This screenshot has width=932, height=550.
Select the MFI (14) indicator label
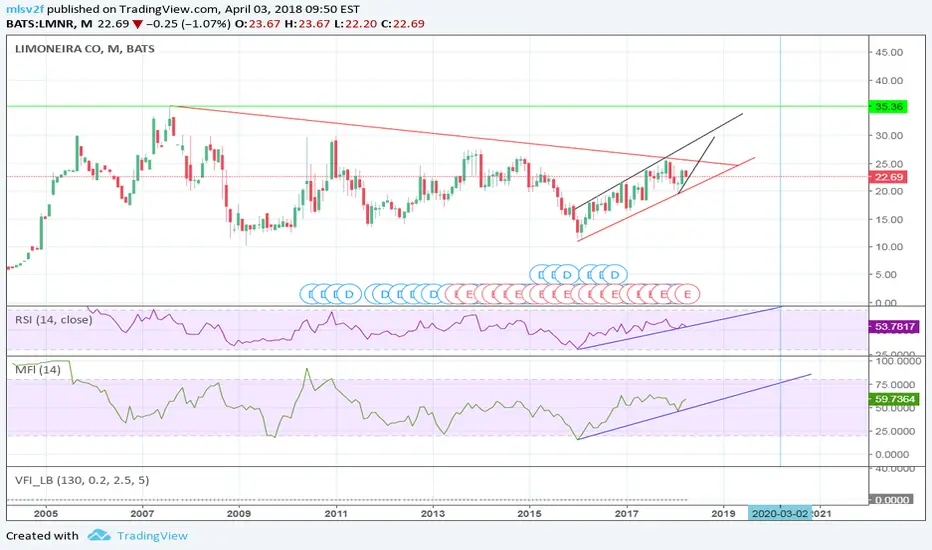click(x=37, y=370)
